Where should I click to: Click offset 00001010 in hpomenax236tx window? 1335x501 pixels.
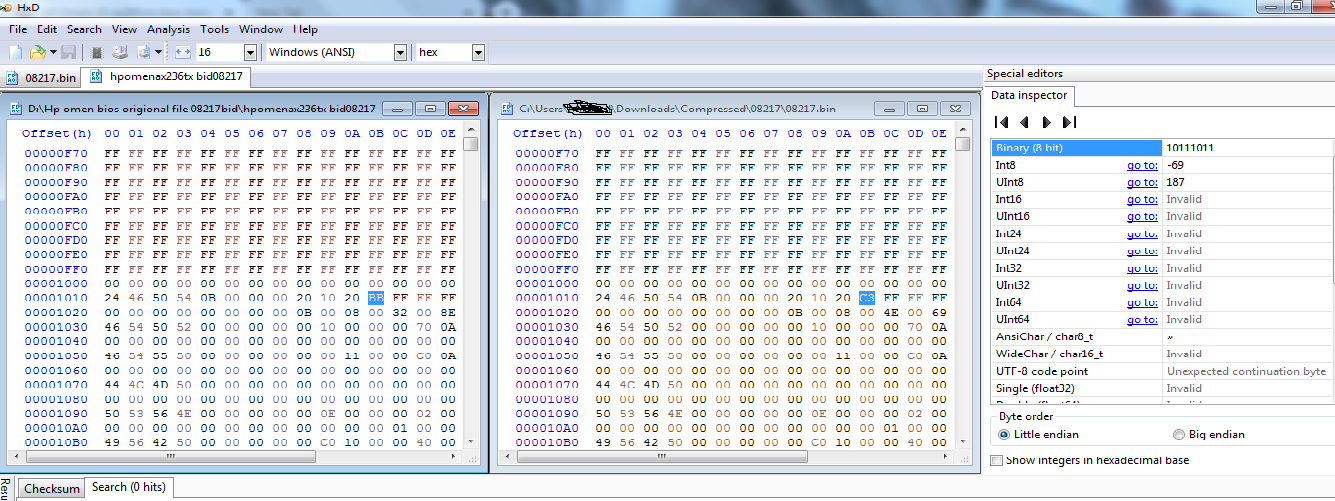[x=56, y=298]
